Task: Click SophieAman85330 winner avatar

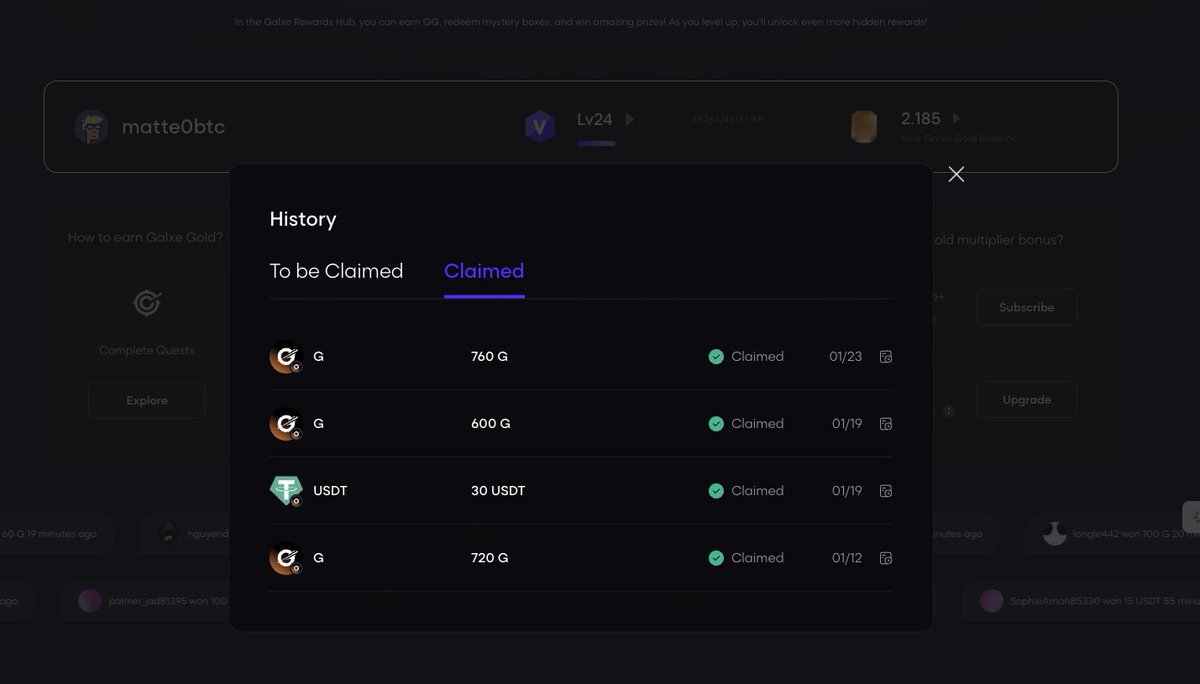Action: click(x=991, y=601)
